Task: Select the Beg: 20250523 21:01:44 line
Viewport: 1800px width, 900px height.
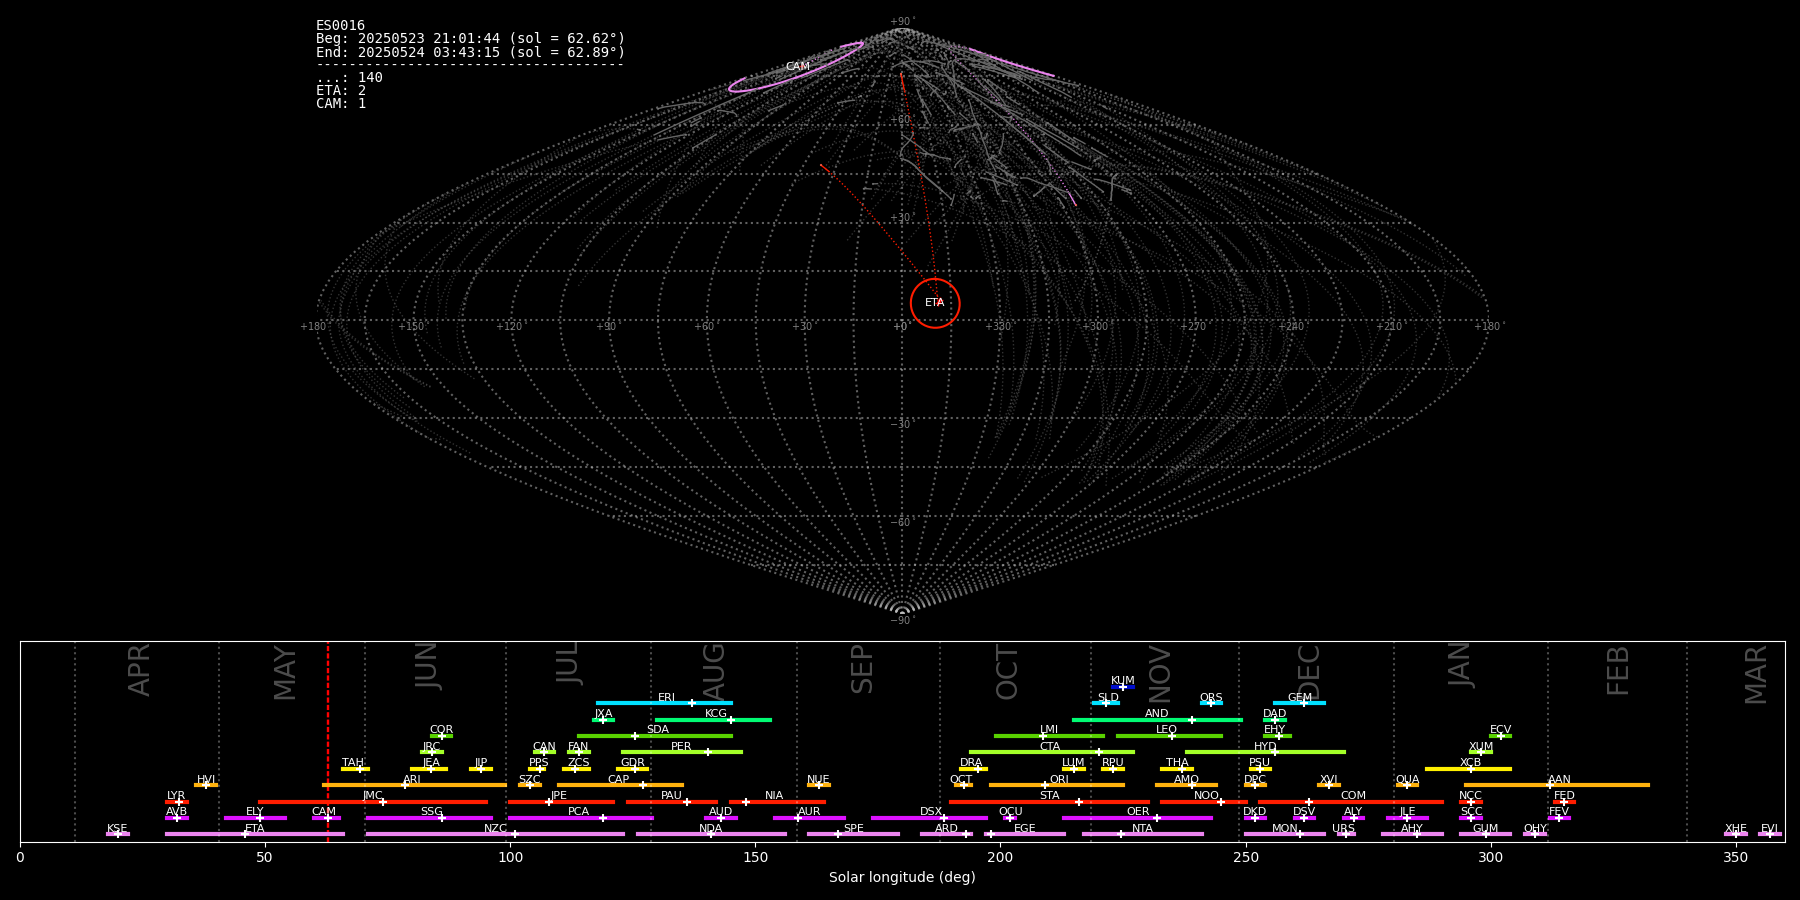Action: pos(470,39)
